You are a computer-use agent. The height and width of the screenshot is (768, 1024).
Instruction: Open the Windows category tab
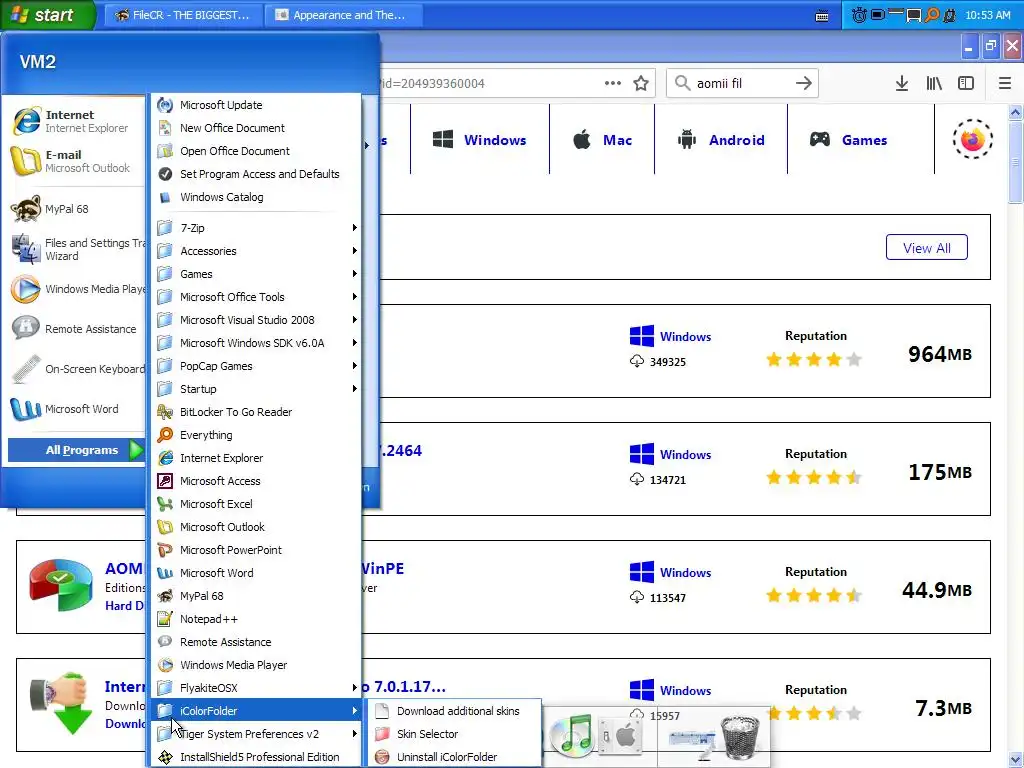coord(480,140)
